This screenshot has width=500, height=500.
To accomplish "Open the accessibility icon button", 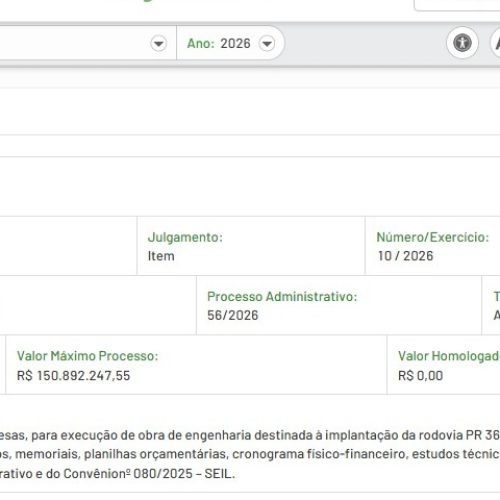I will coord(462,43).
